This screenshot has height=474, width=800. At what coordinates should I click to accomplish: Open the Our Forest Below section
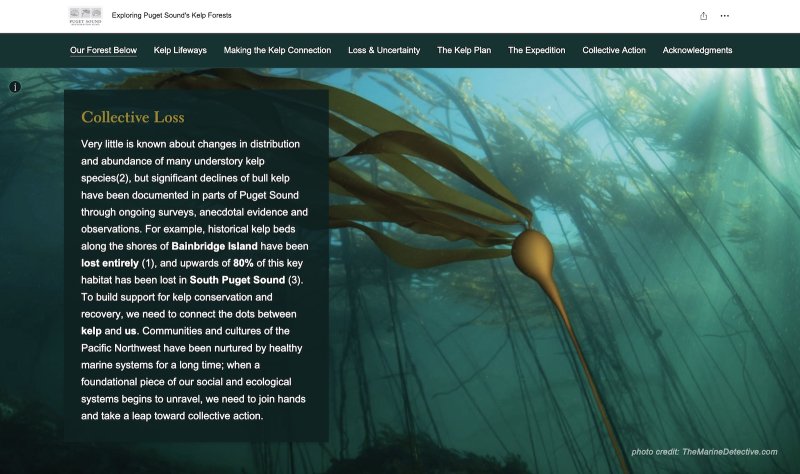coord(103,50)
